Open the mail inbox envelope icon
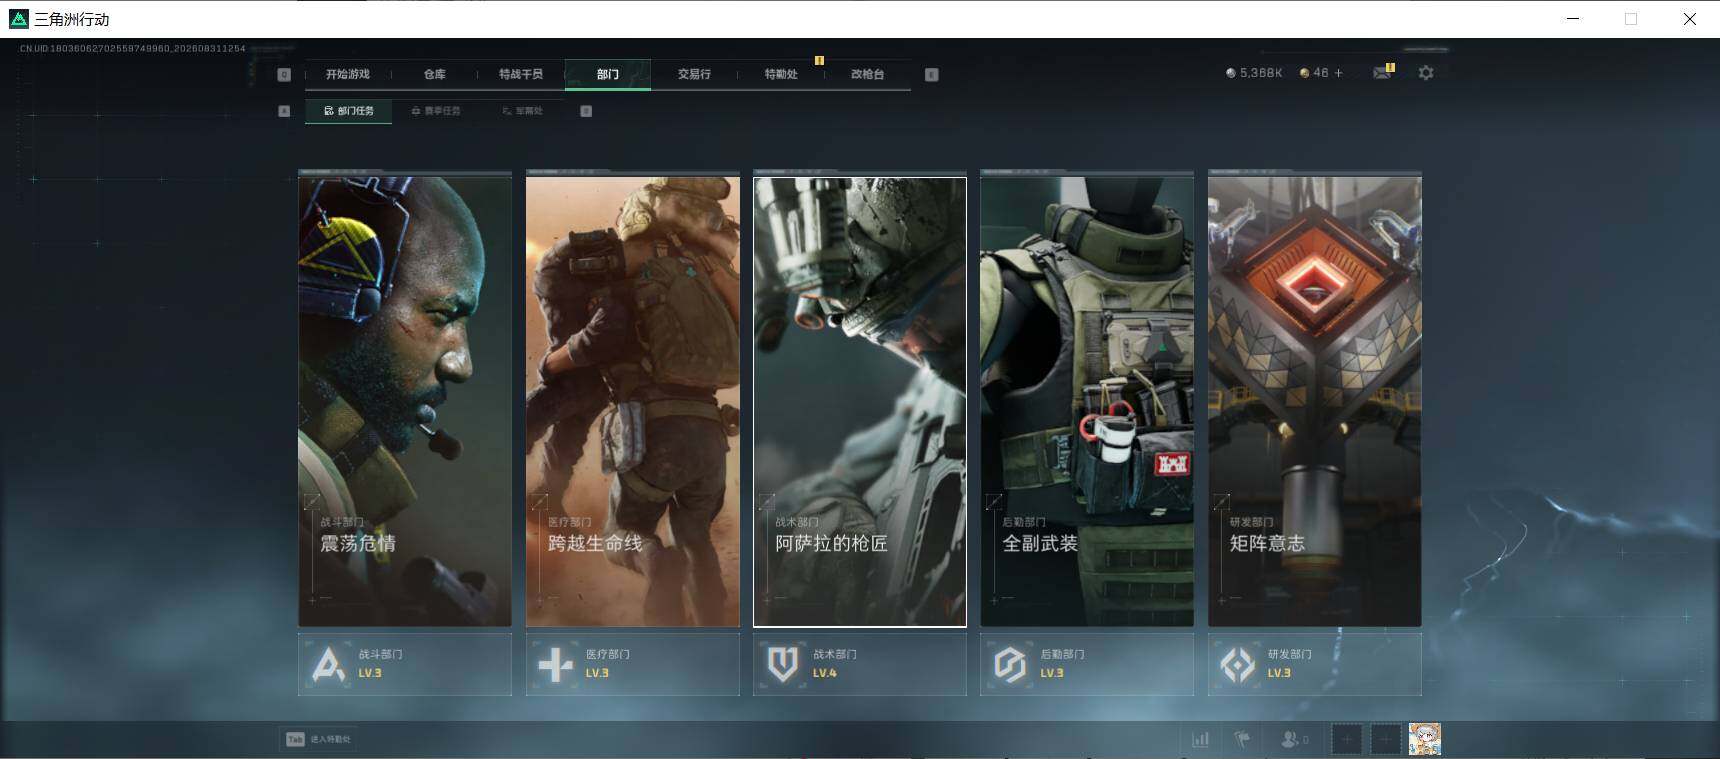 click(1382, 73)
